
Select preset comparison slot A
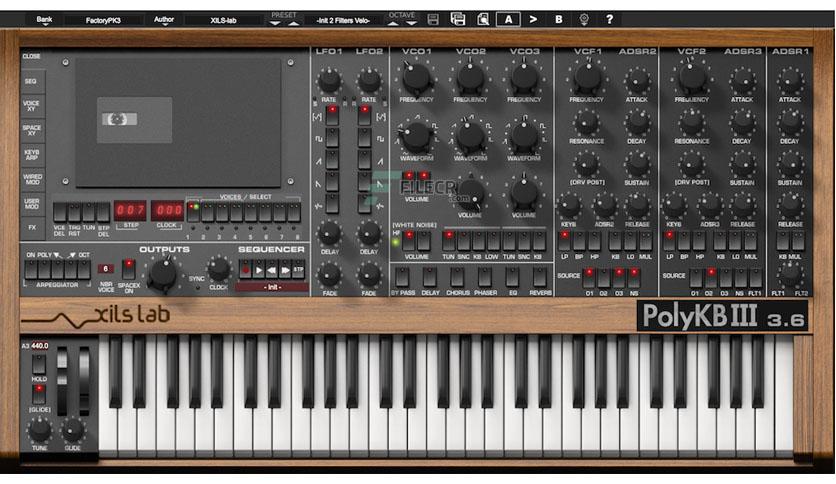coord(509,20)
